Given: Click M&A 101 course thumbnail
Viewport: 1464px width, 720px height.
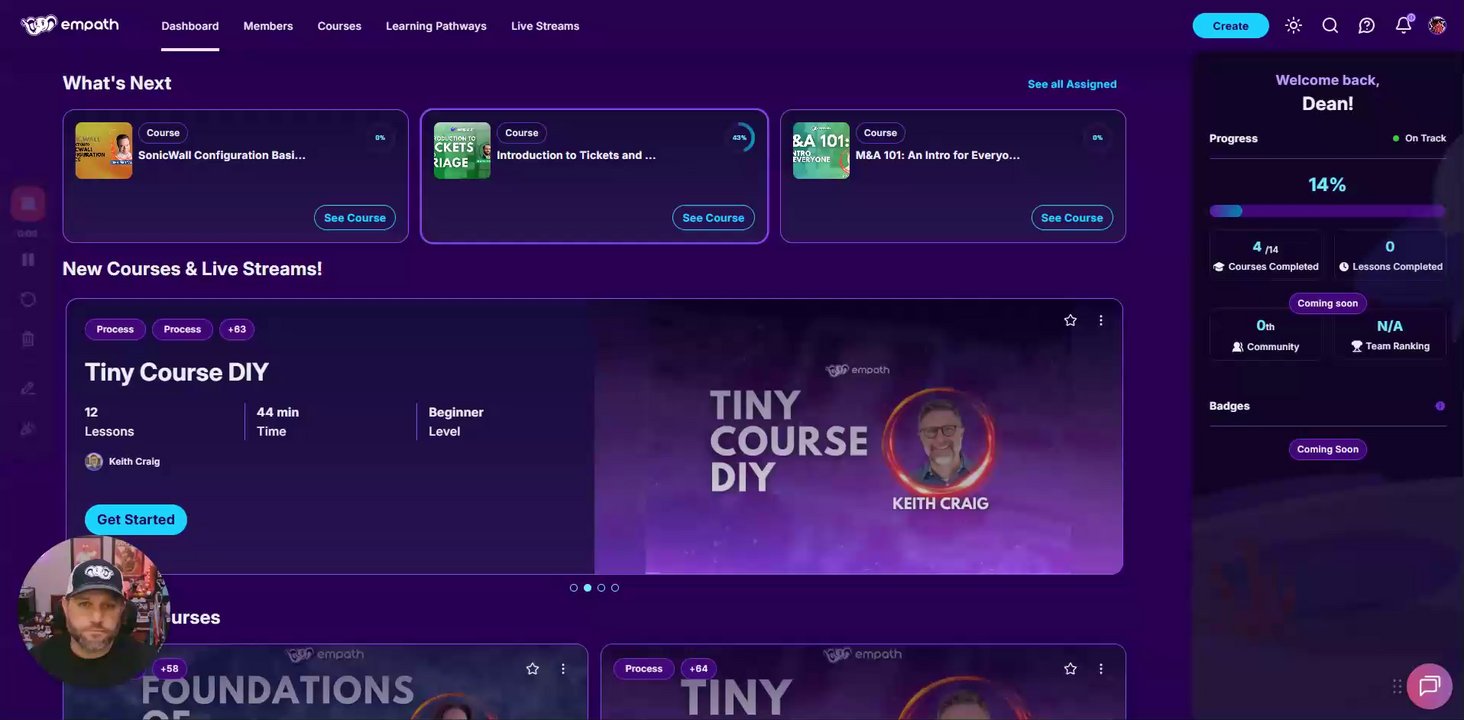Looking at the screenshot, I should 821,151.
